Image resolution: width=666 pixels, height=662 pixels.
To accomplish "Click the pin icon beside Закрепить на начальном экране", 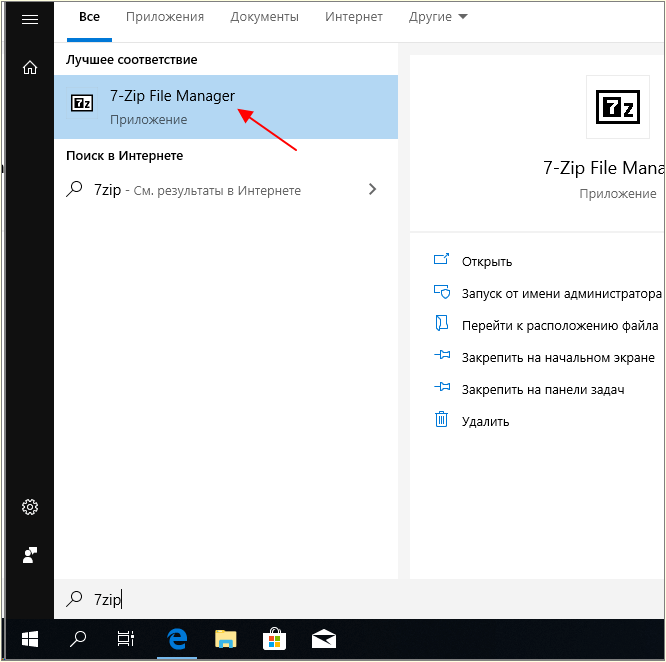I will pos(442,355).
